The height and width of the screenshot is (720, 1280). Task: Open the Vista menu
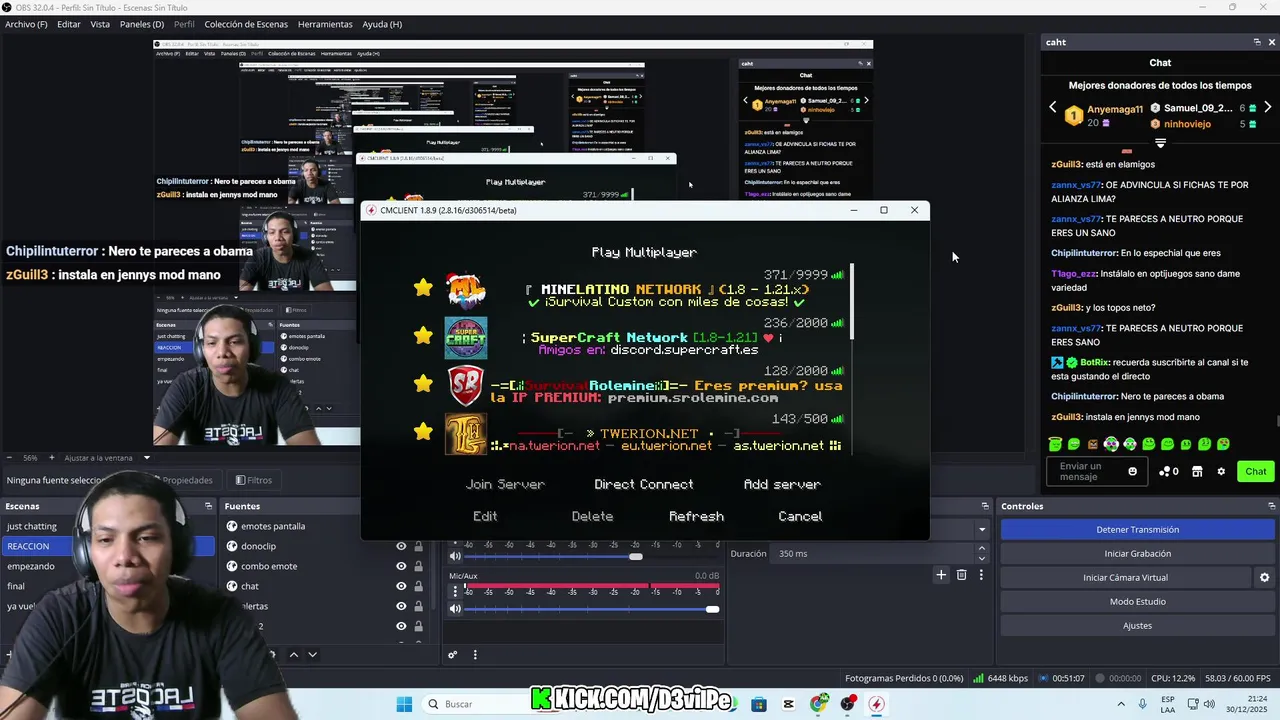click(x=100, y=24)
